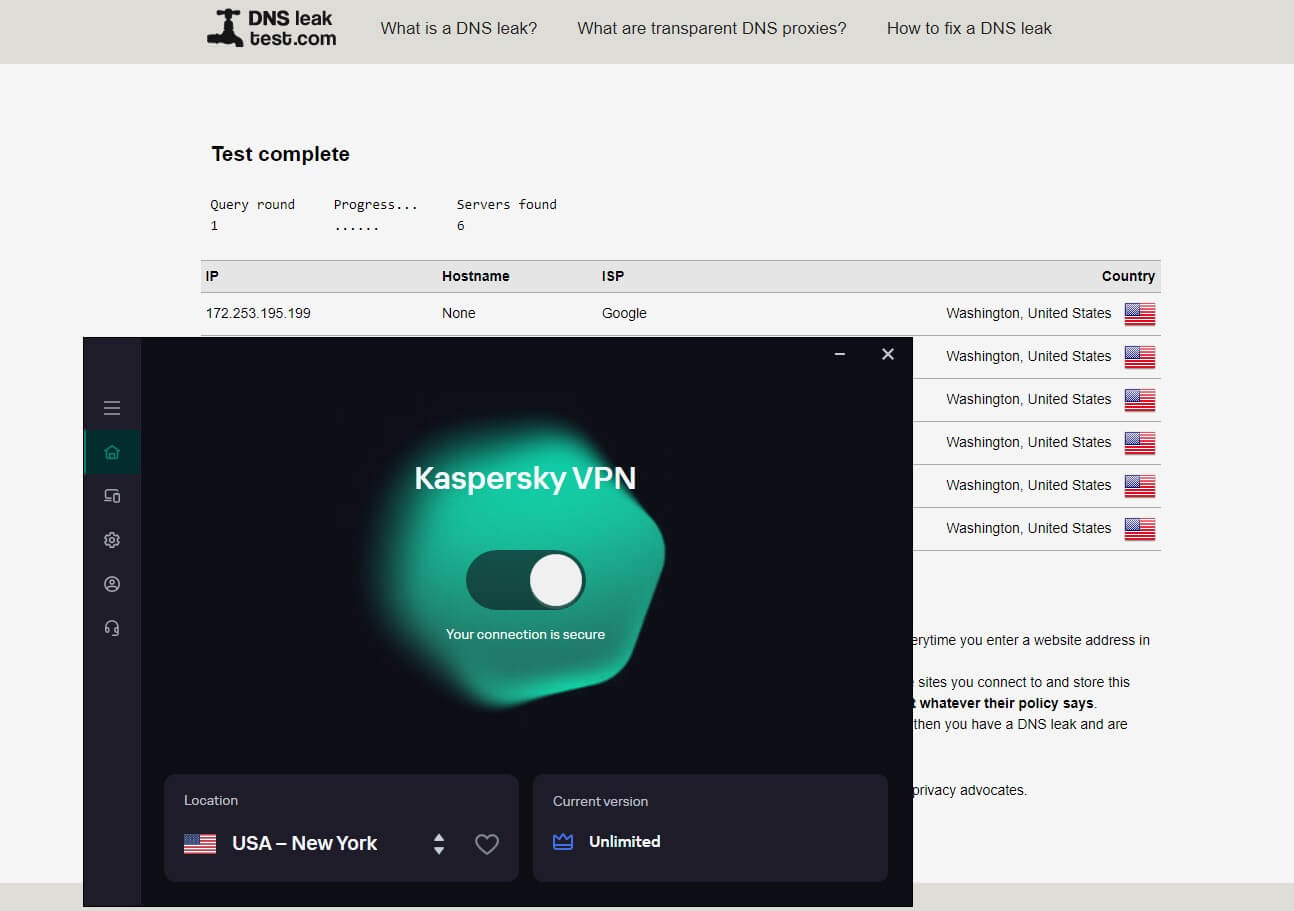Click the 'ISP' column header
Viewport: 1294px width, 911px height.
tap(613, 276)
